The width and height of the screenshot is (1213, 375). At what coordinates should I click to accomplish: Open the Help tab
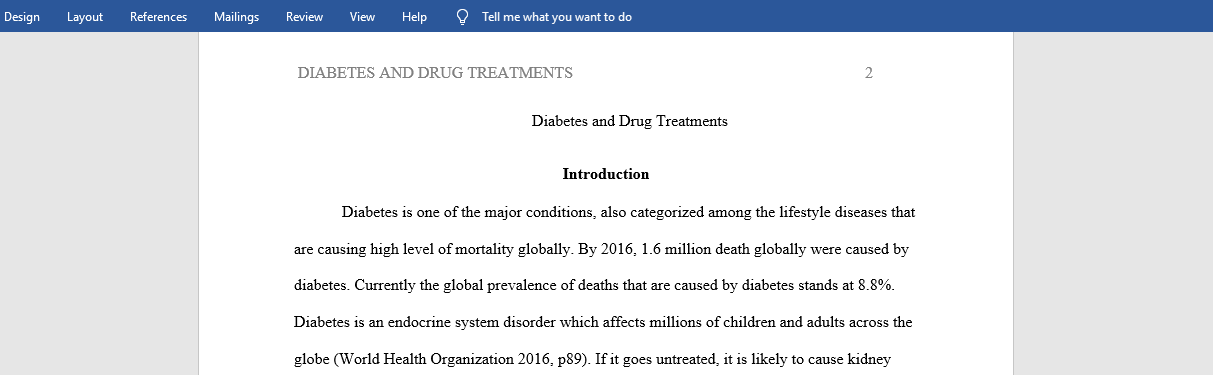point(414,17)
